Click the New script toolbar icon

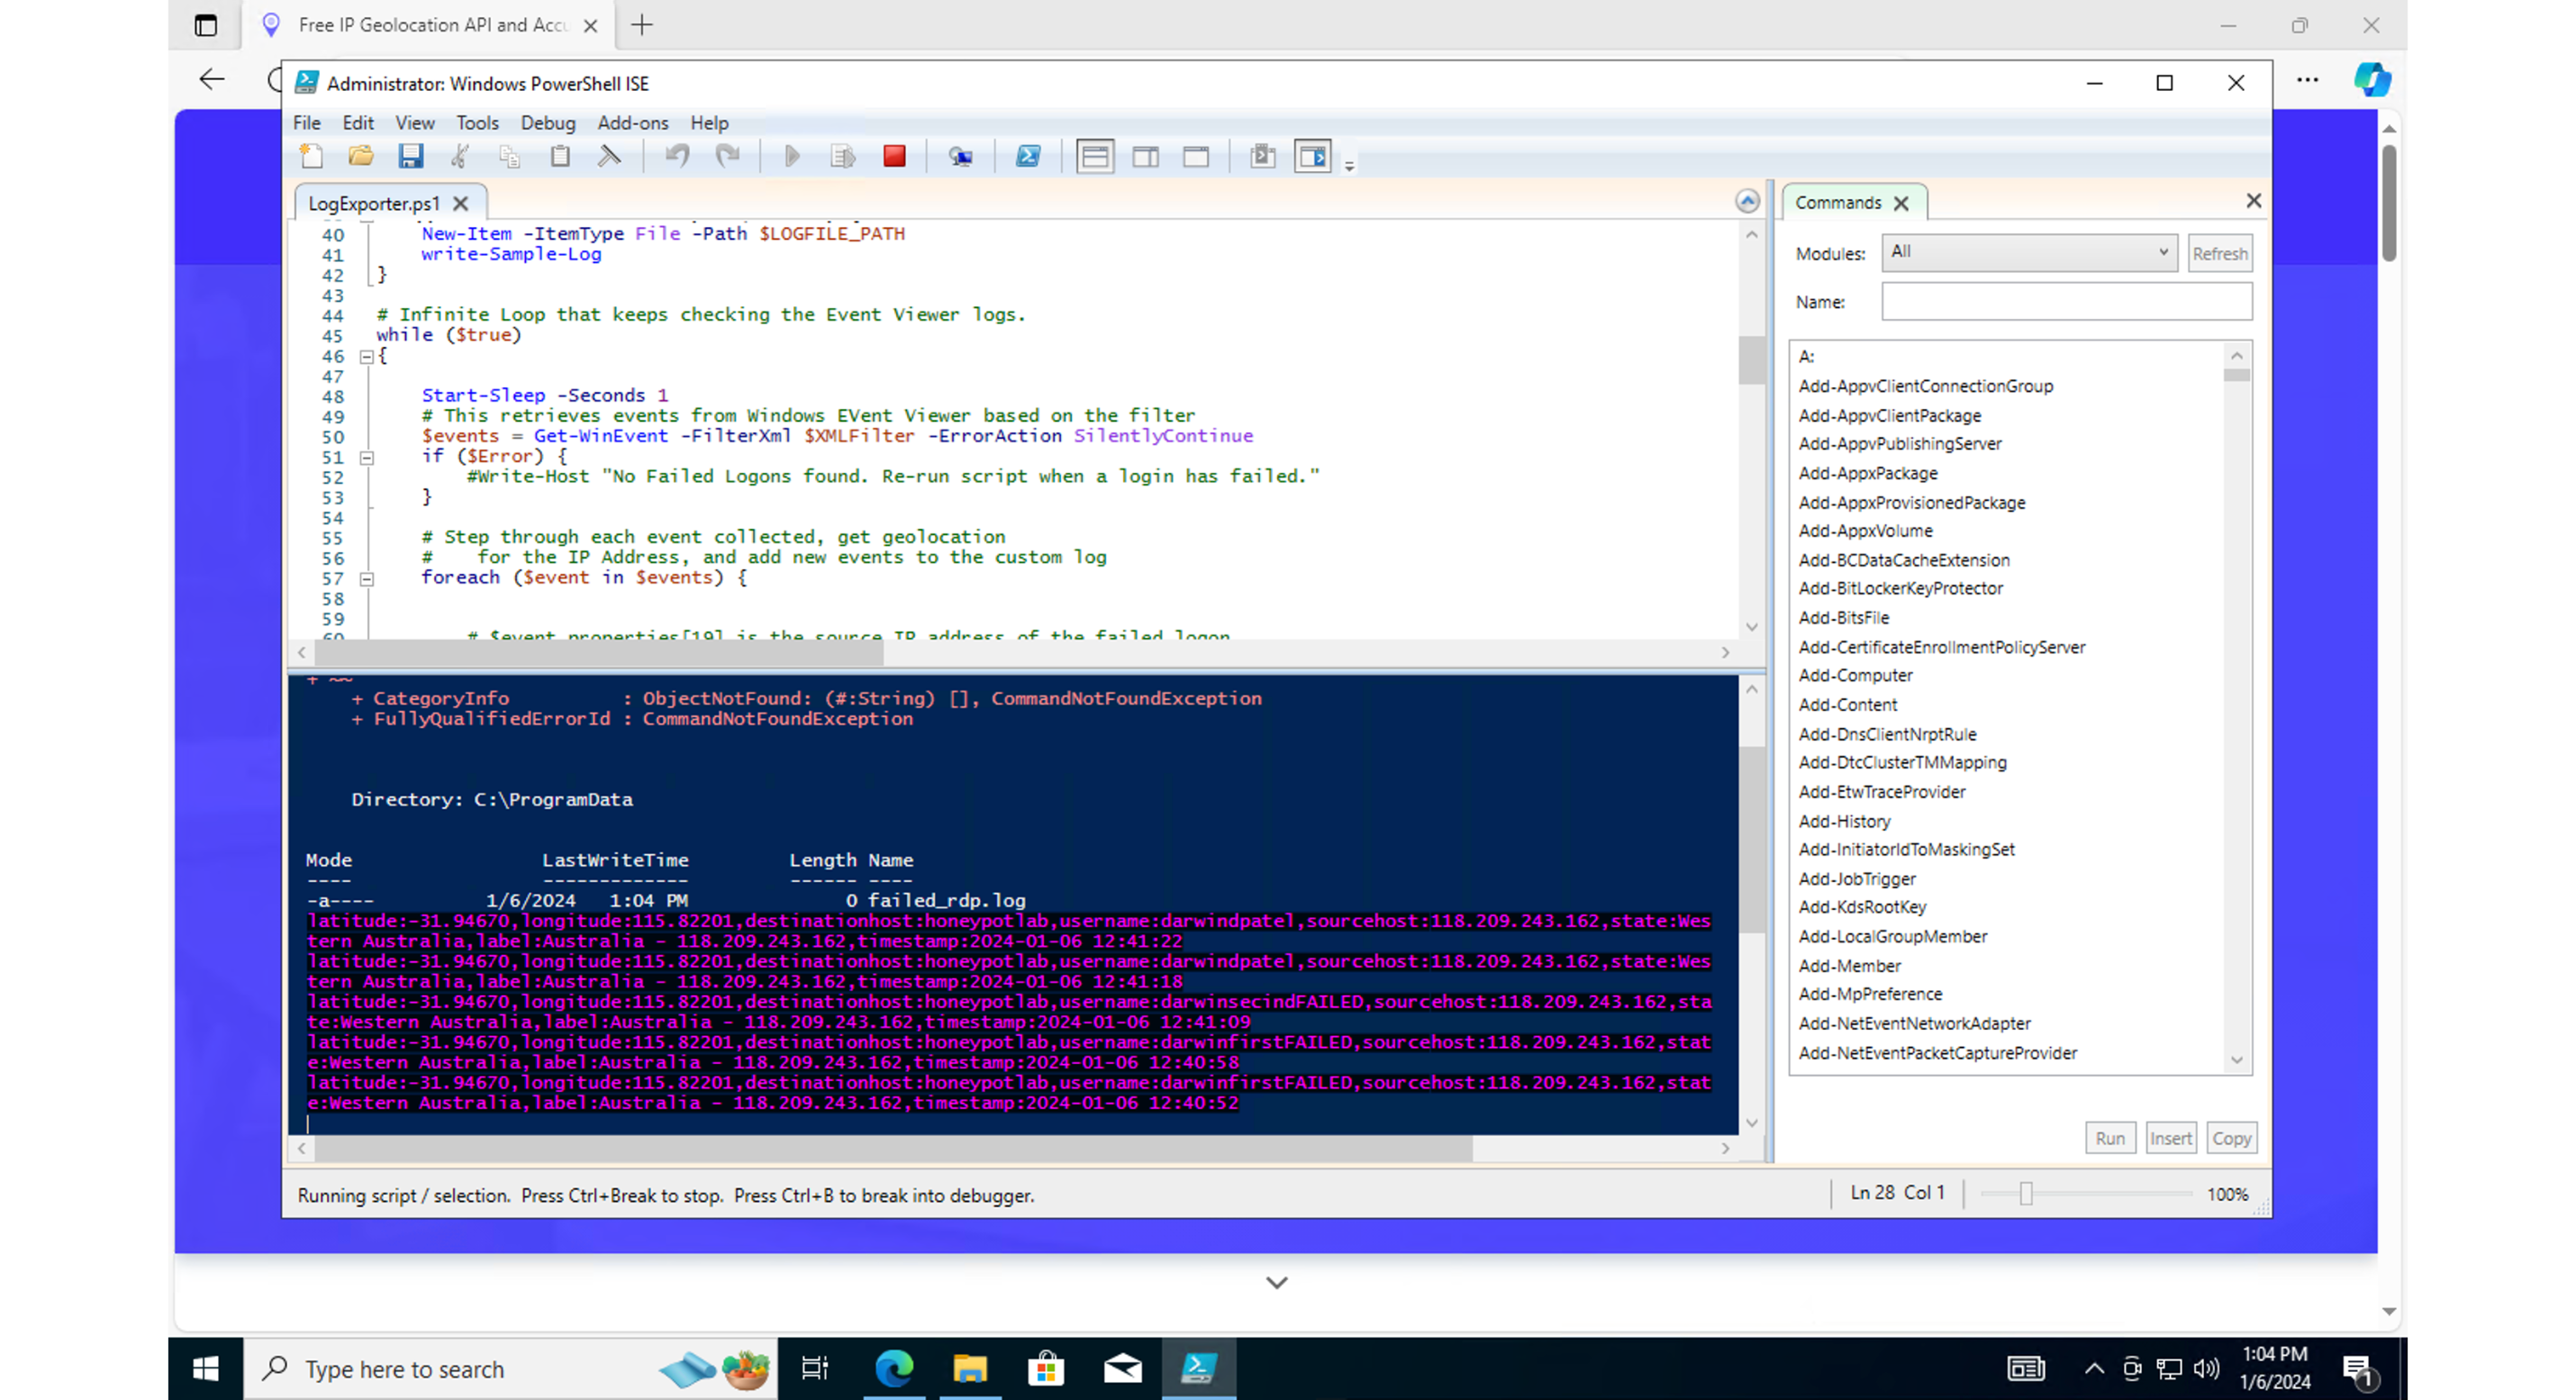(x=312, y=156)
